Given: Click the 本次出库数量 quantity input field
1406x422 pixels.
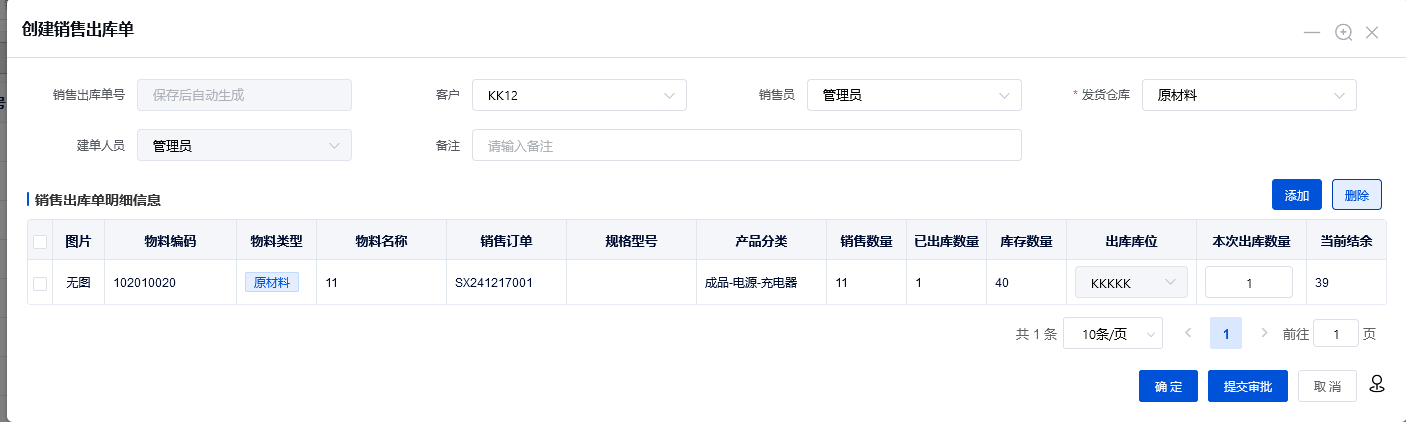Looking at the screenshot, I should point(1249,283).
